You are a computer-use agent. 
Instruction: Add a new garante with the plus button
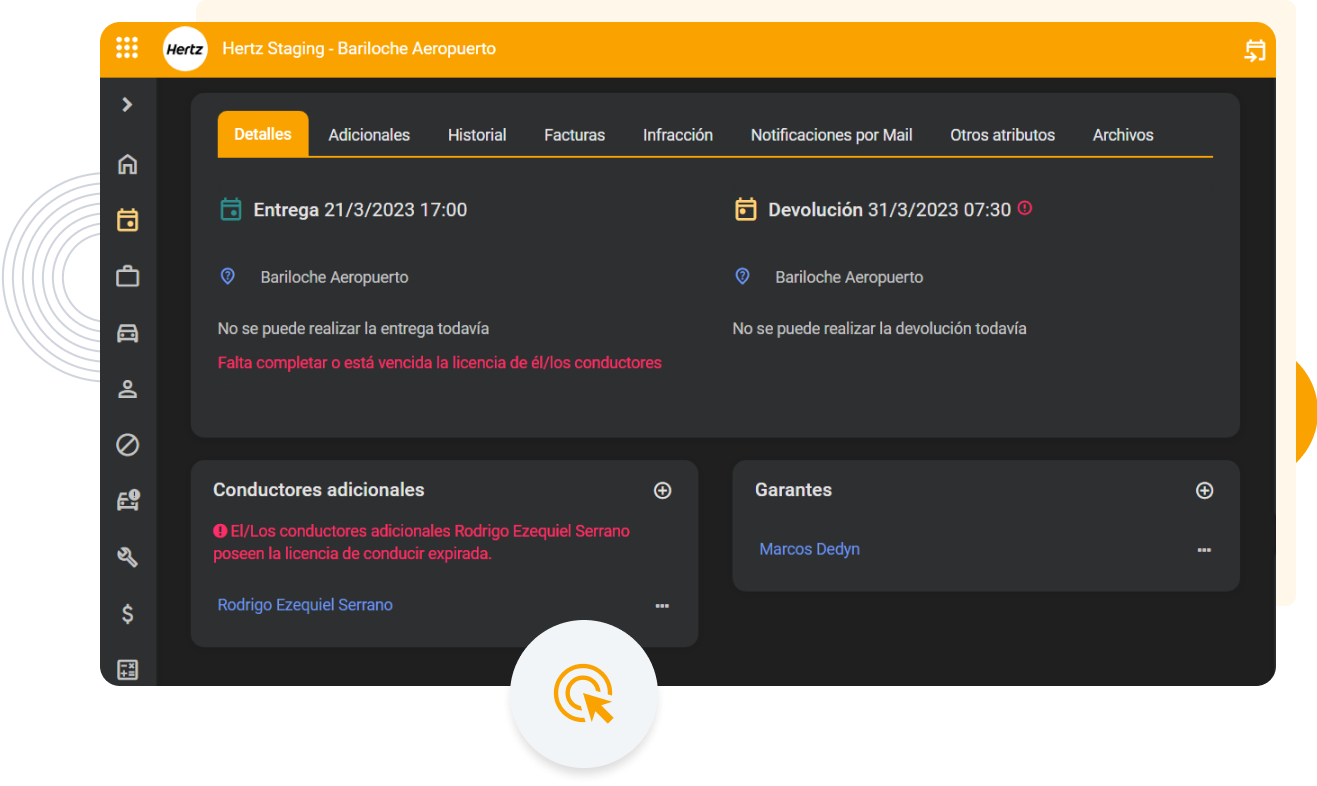point(1204,490)
